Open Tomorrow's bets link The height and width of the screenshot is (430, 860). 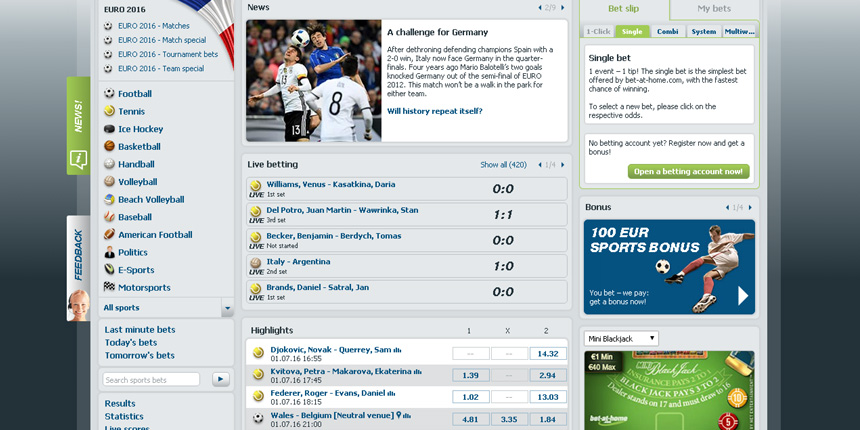click(140, 355)
